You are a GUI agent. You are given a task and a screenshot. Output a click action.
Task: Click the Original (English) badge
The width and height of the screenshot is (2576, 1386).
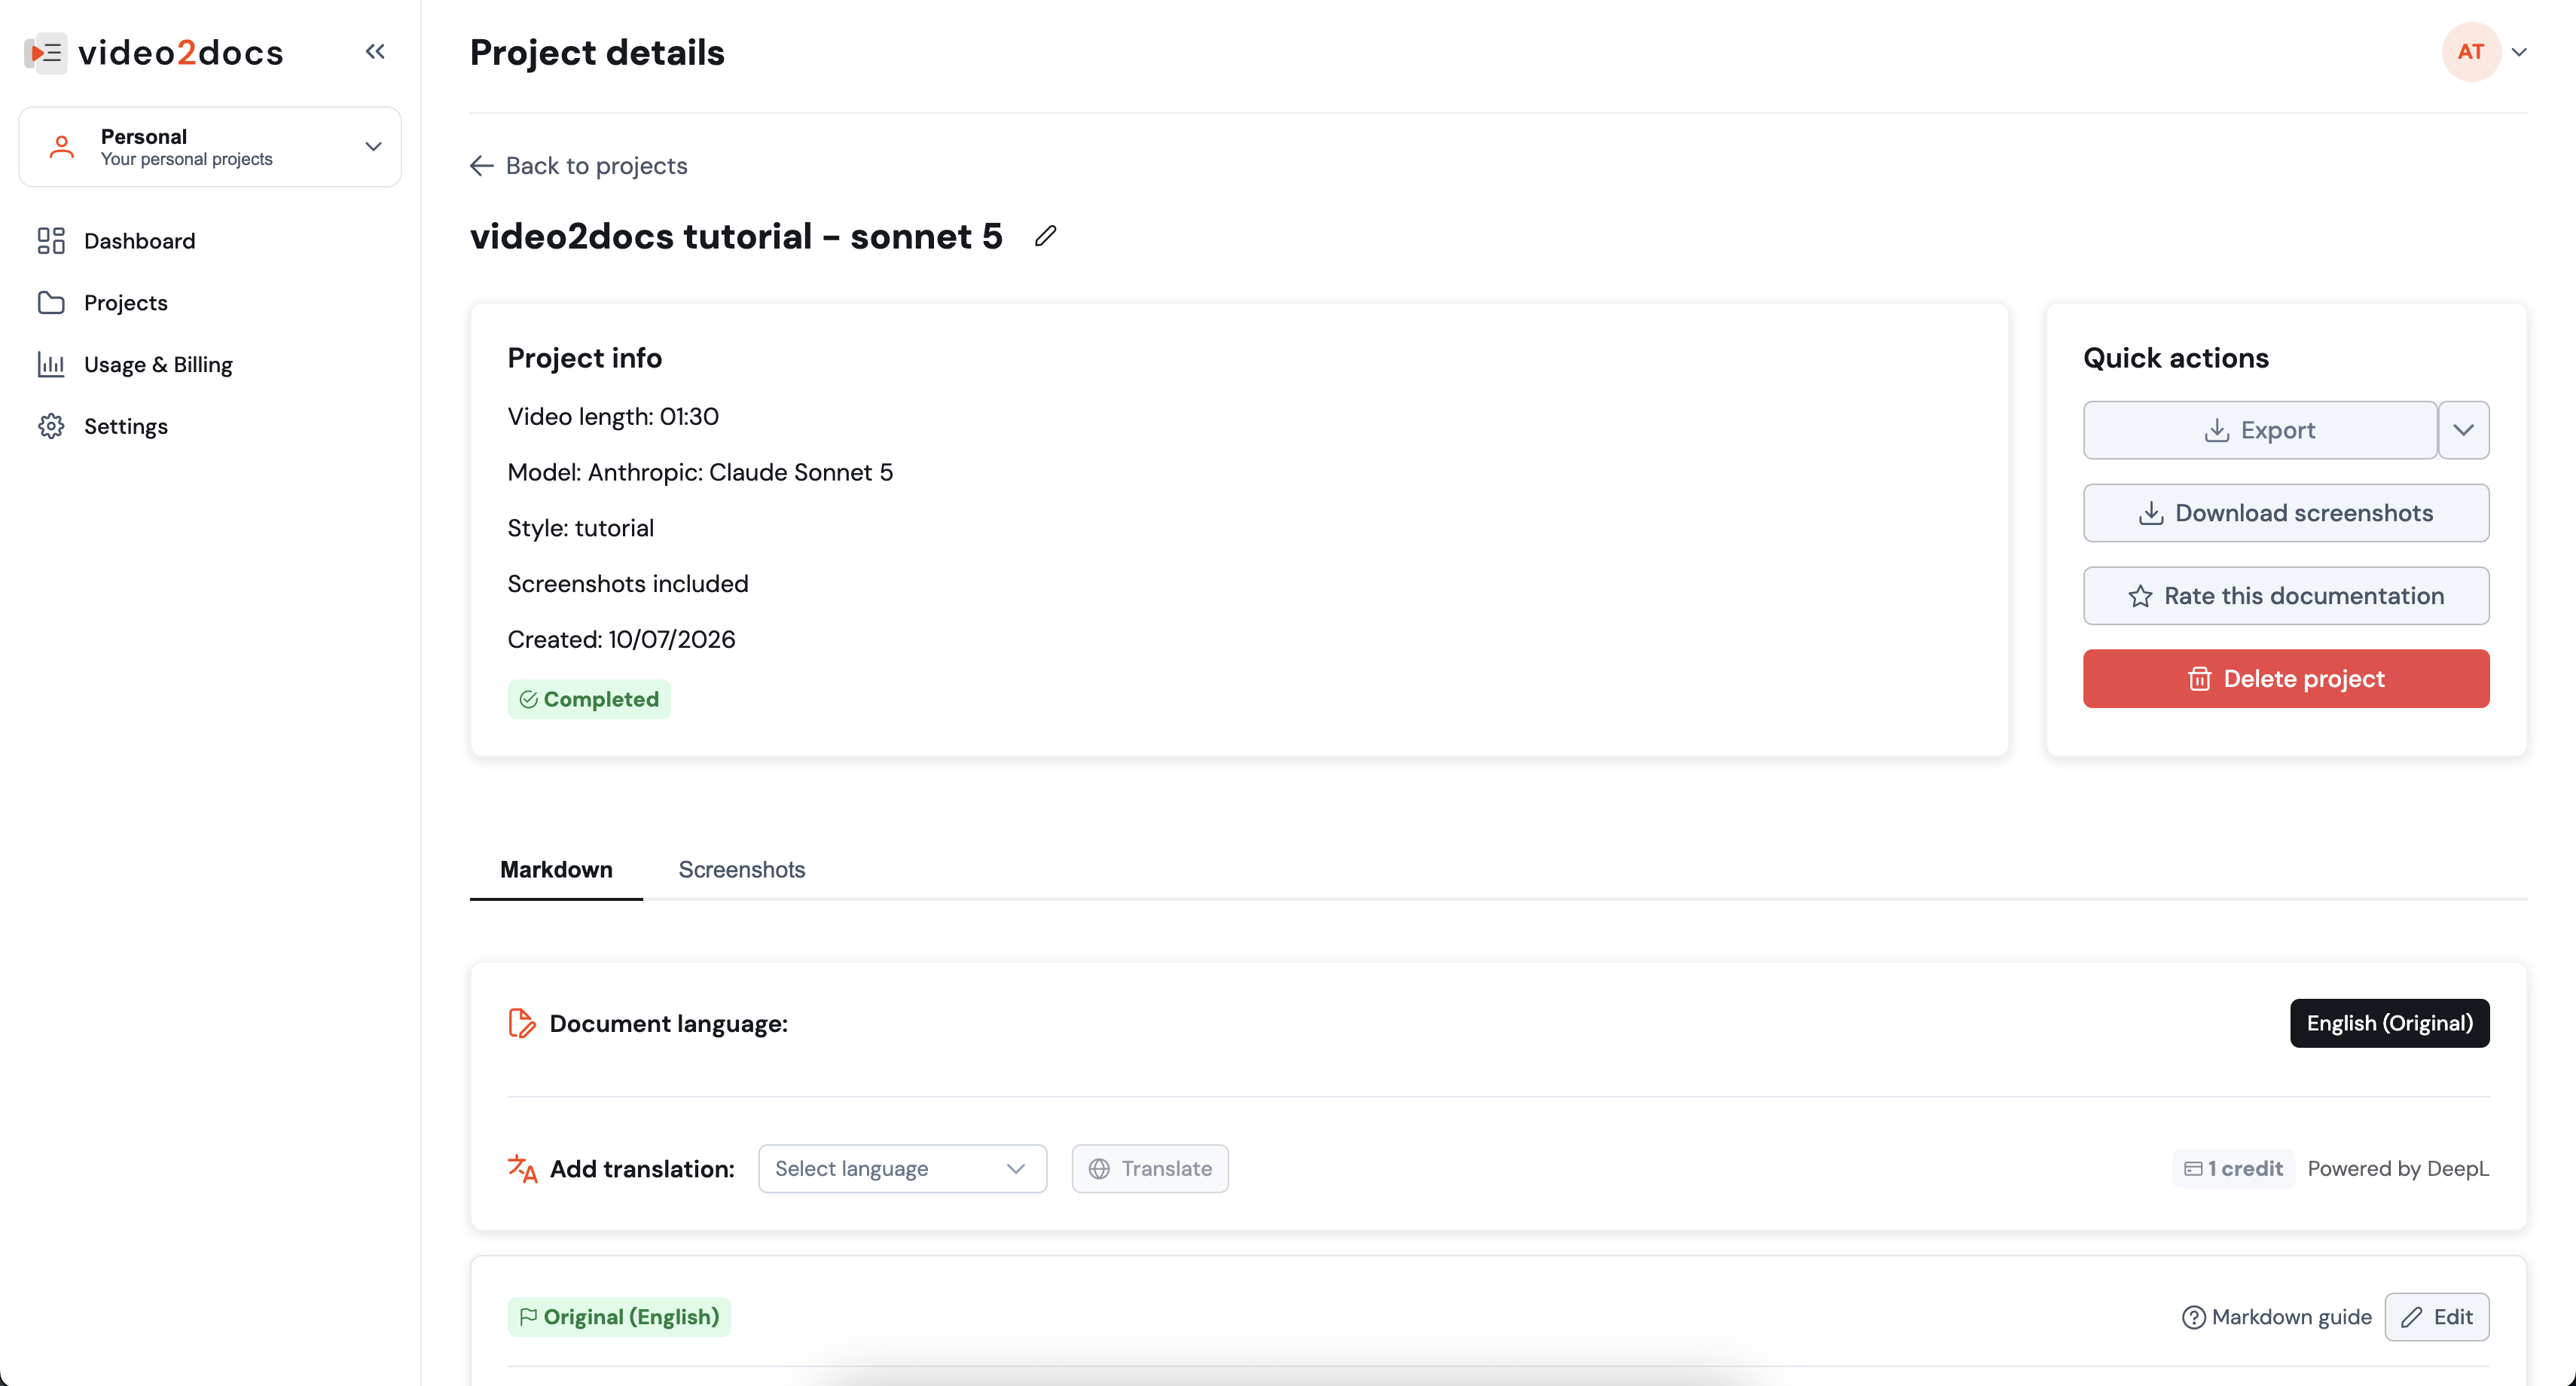click(619, 1317)
